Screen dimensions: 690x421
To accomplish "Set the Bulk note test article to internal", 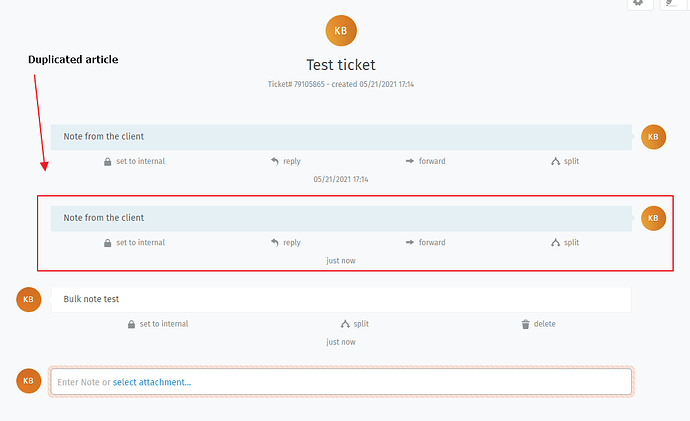I will [x=158, y=324].
